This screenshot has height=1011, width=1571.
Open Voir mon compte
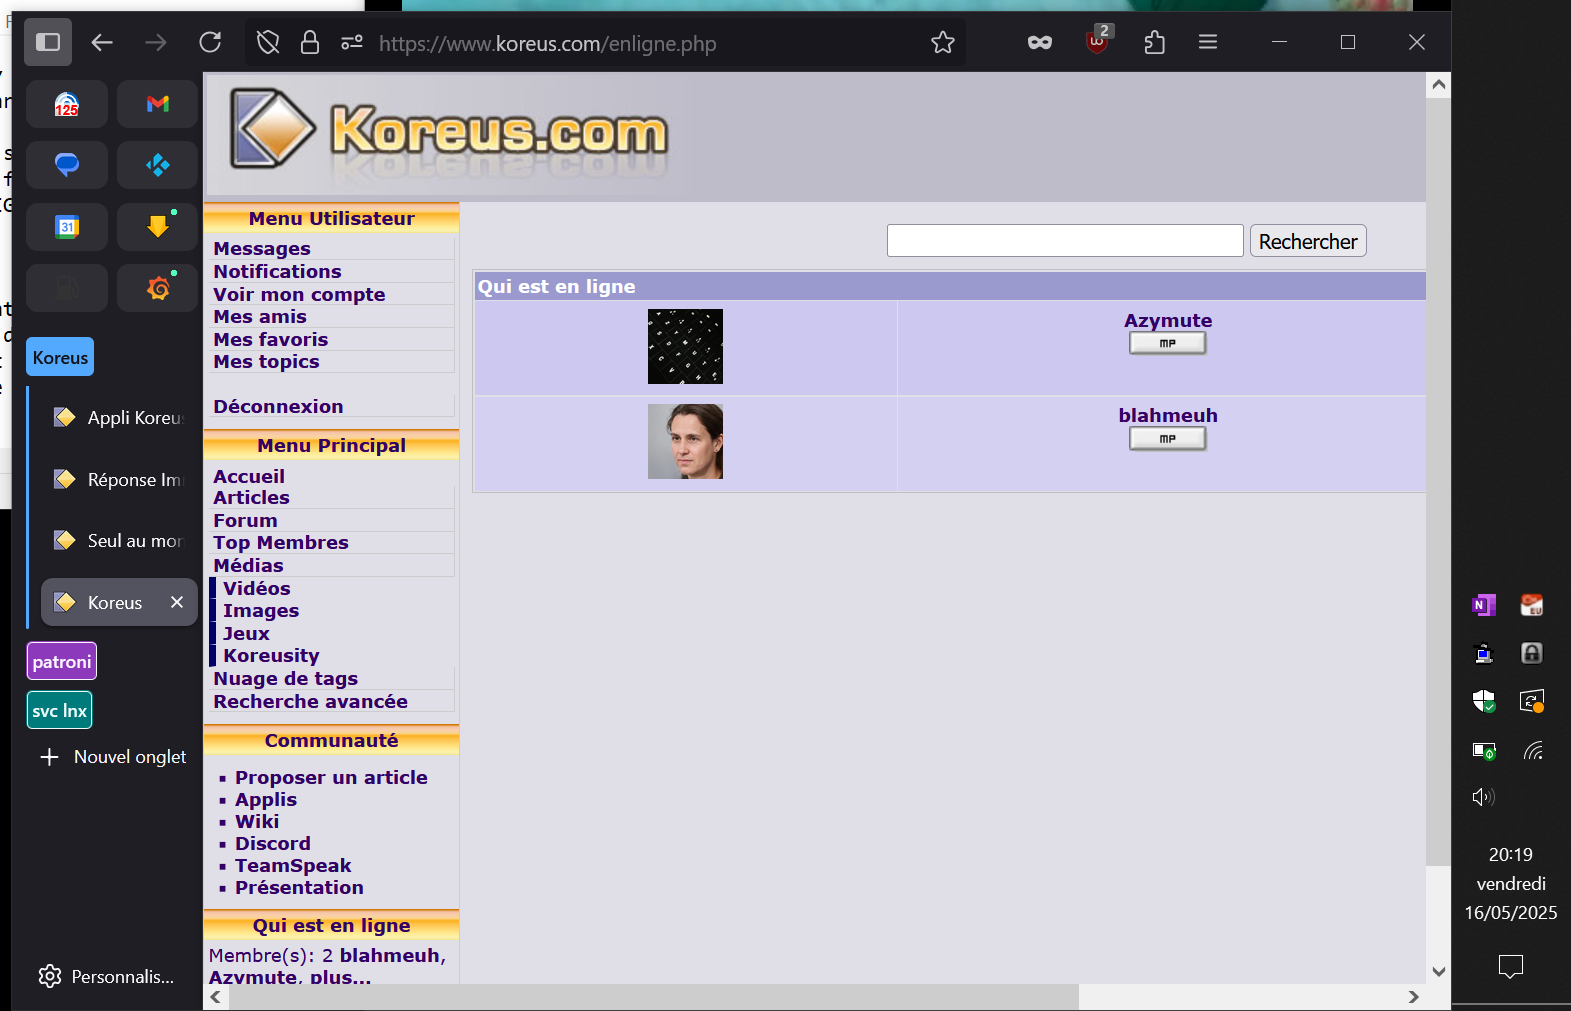[x=299, y=294]
